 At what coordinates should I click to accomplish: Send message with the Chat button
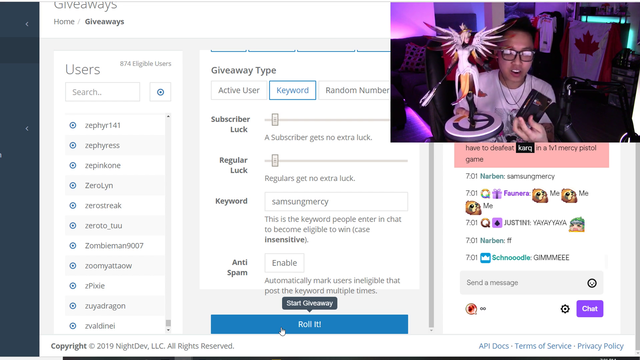tap(589, 309)
